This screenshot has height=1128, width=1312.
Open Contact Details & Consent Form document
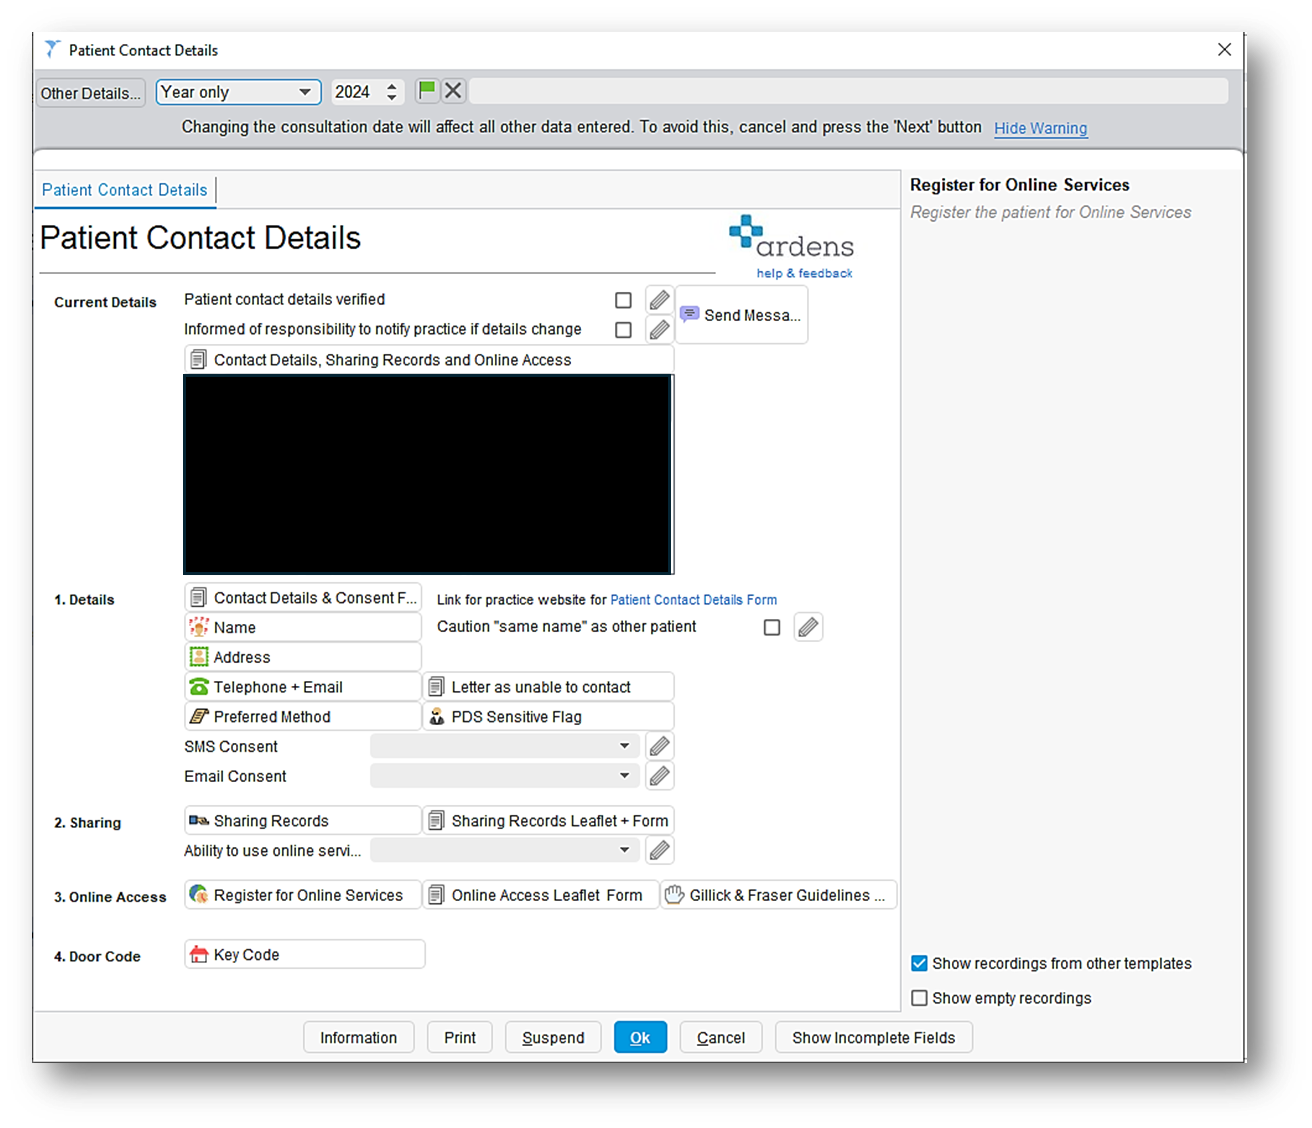click(x=303, y=598)
